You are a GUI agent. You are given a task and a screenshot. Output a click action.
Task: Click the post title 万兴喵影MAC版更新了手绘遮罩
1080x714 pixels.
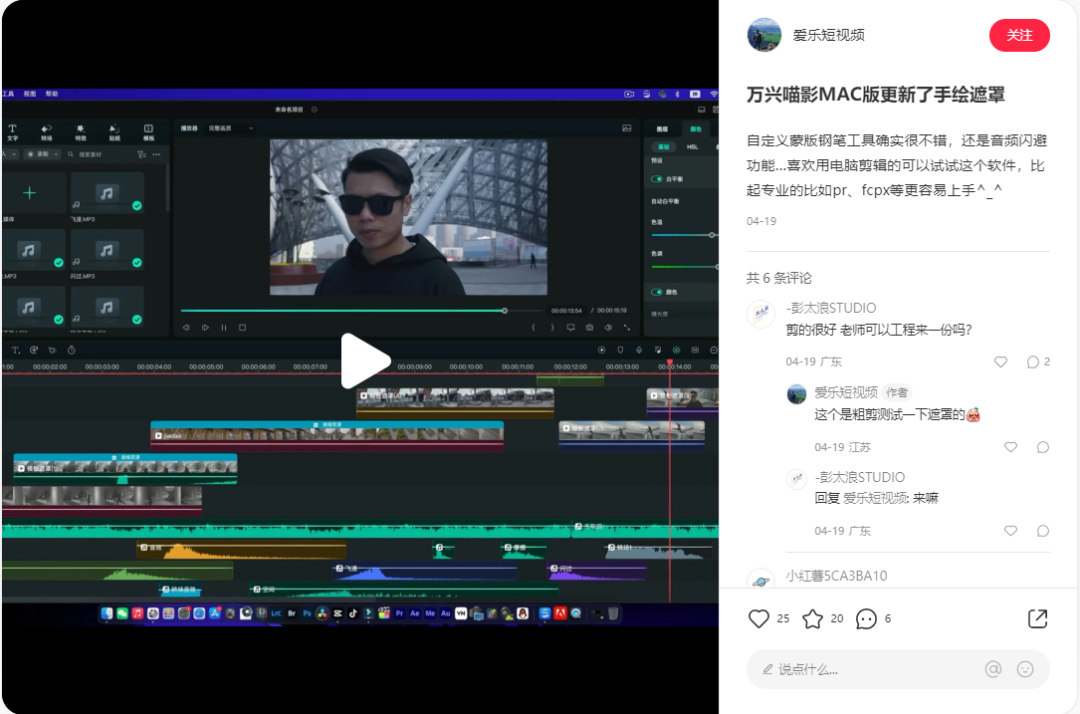[875, 94]
